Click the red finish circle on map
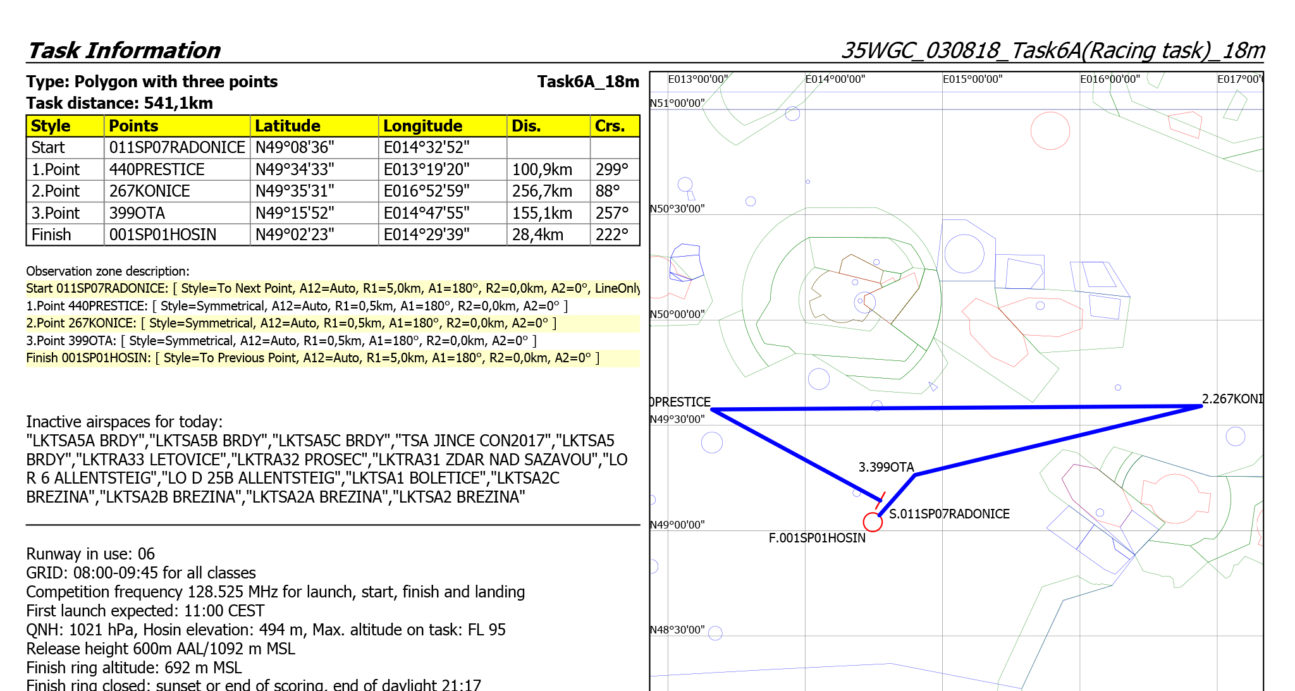The image size is (1295, 691). [872, 521]
